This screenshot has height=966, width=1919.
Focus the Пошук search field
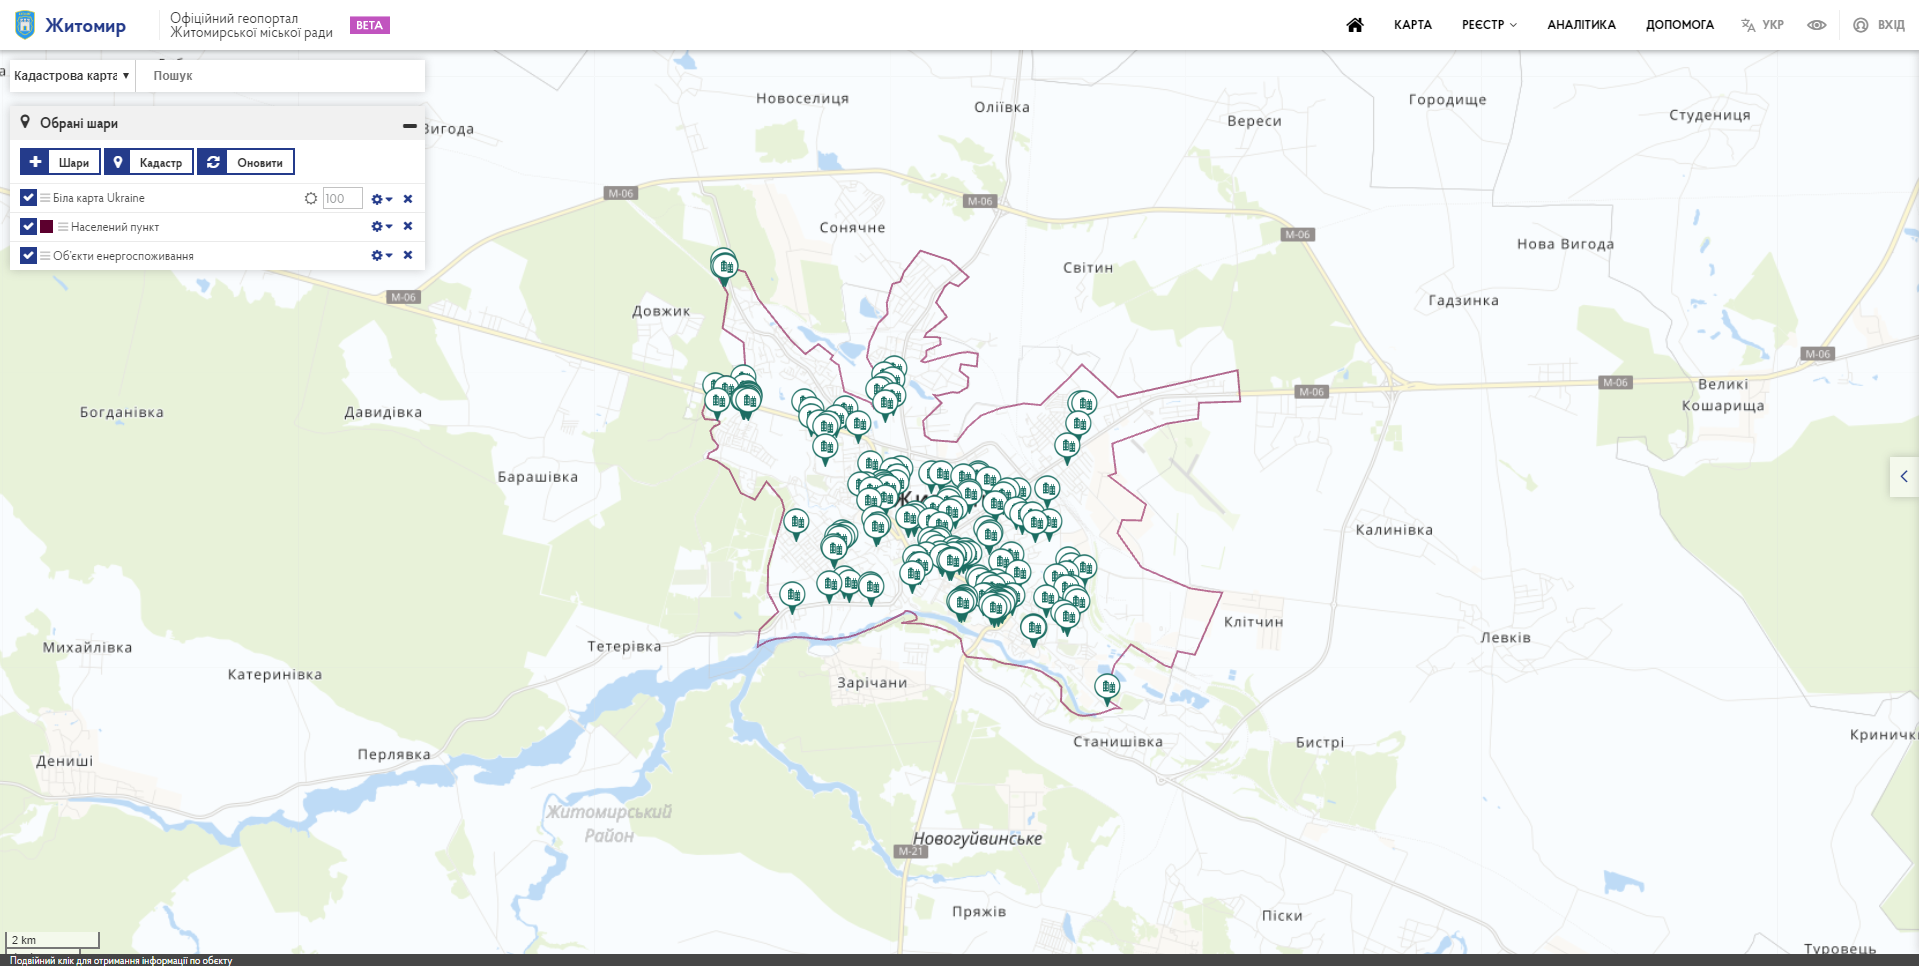[x=281, y=76]
